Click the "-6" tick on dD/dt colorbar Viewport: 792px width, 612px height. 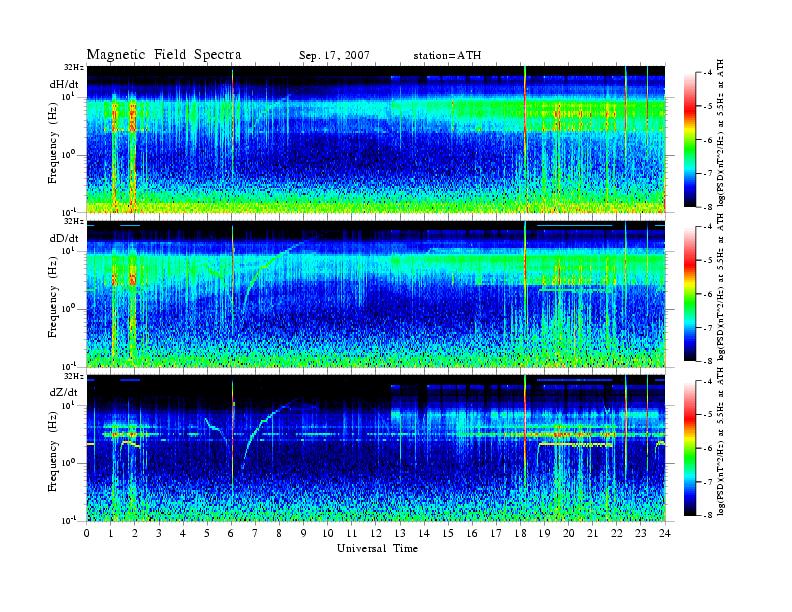point(707,294)
